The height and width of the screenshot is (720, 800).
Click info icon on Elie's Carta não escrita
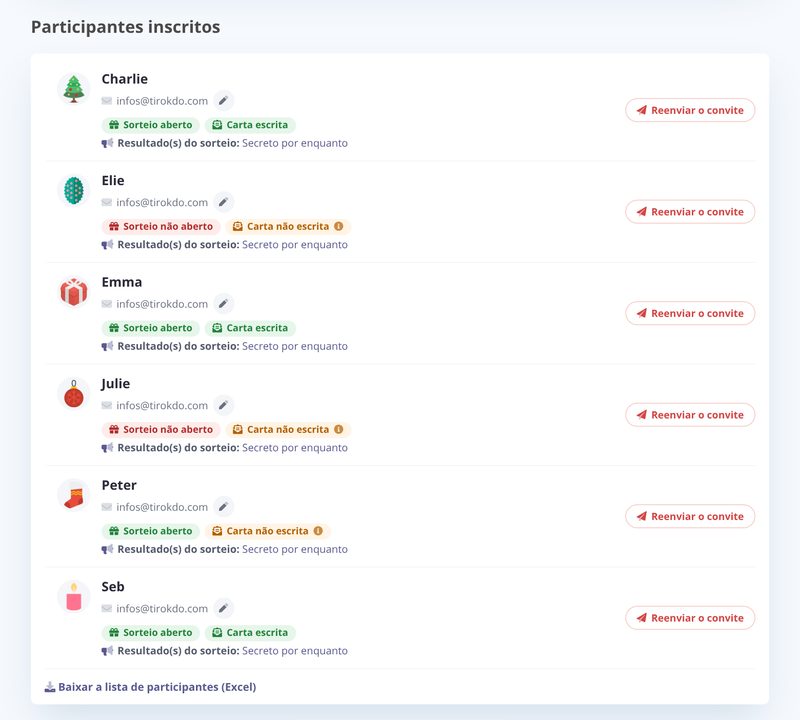click(x=339, y=226)
